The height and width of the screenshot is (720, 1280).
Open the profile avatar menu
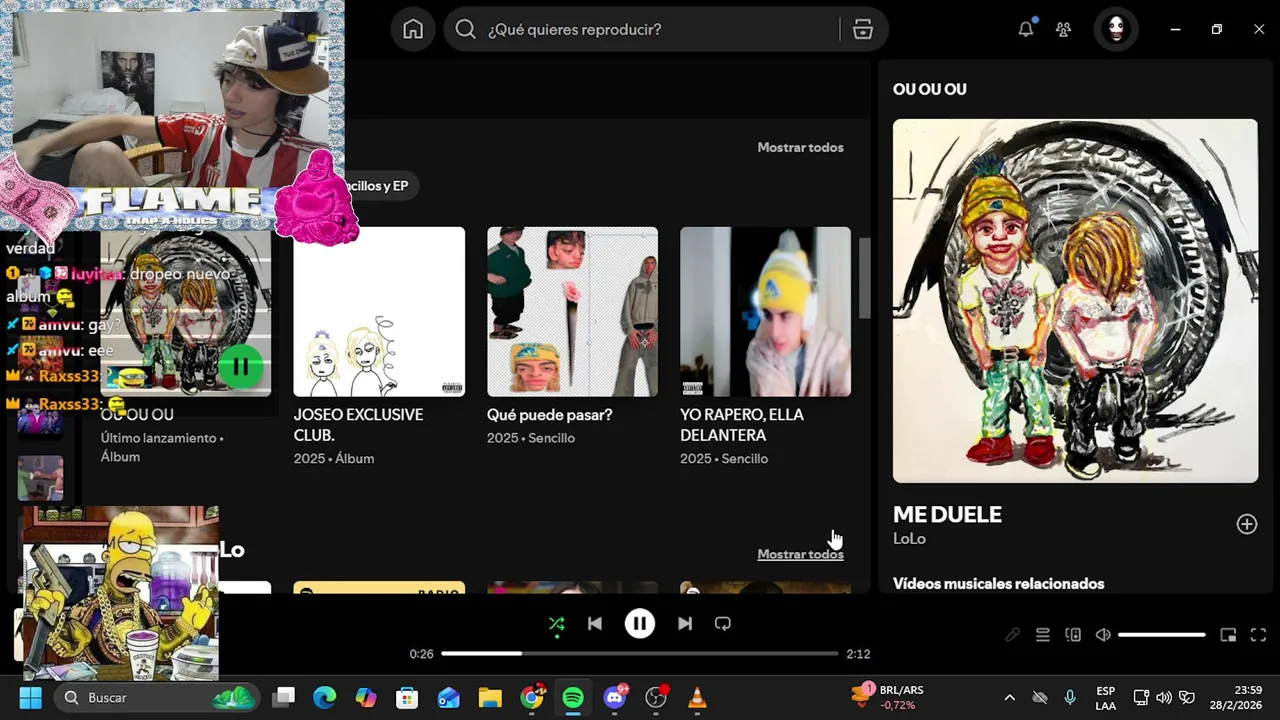[1116, 29]
